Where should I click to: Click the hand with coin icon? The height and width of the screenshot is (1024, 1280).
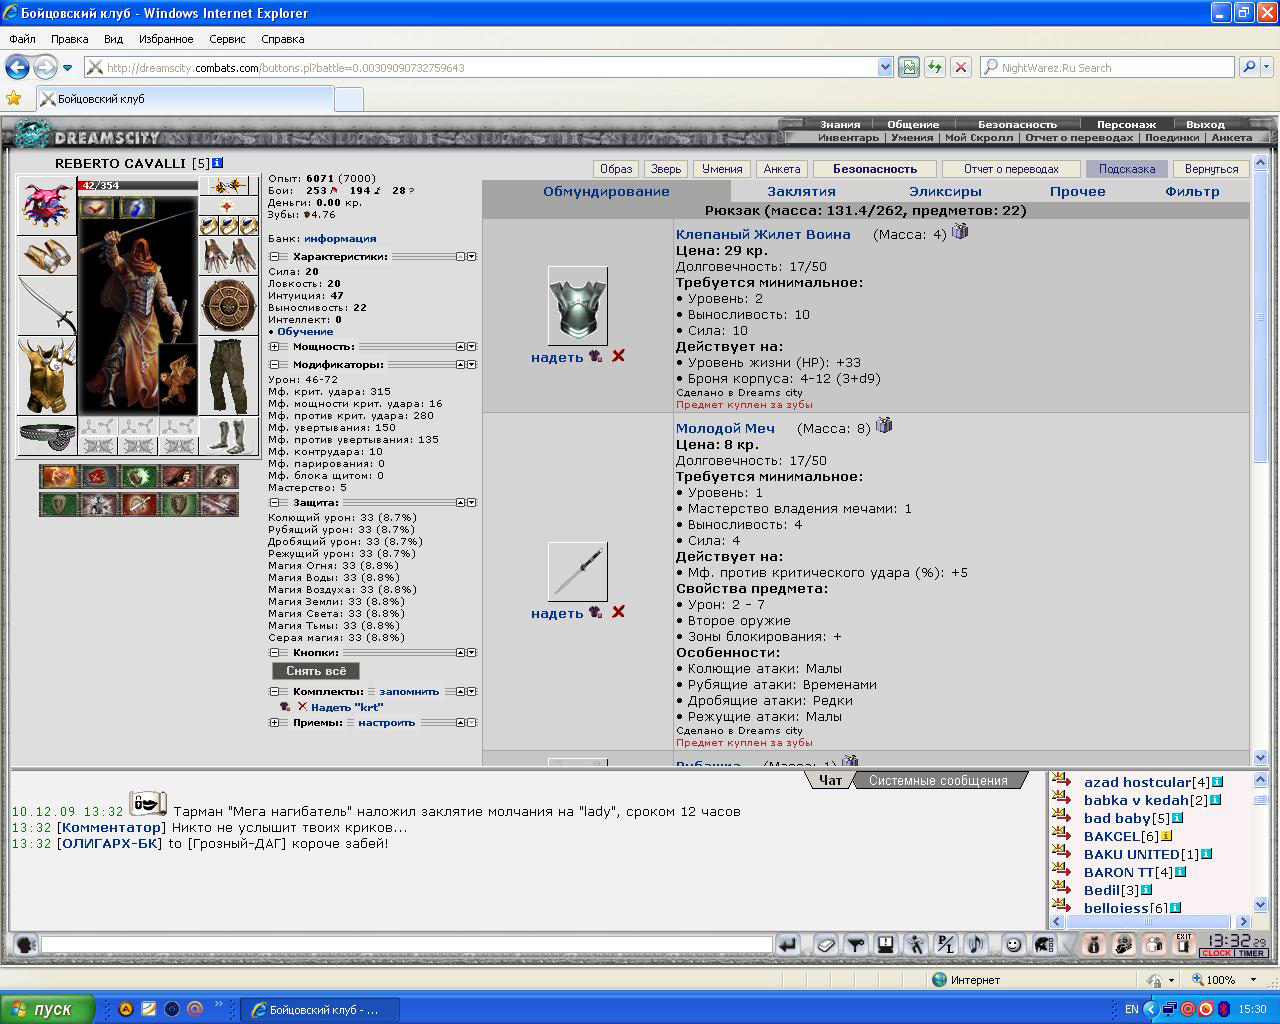click(x=1123, y=944)
